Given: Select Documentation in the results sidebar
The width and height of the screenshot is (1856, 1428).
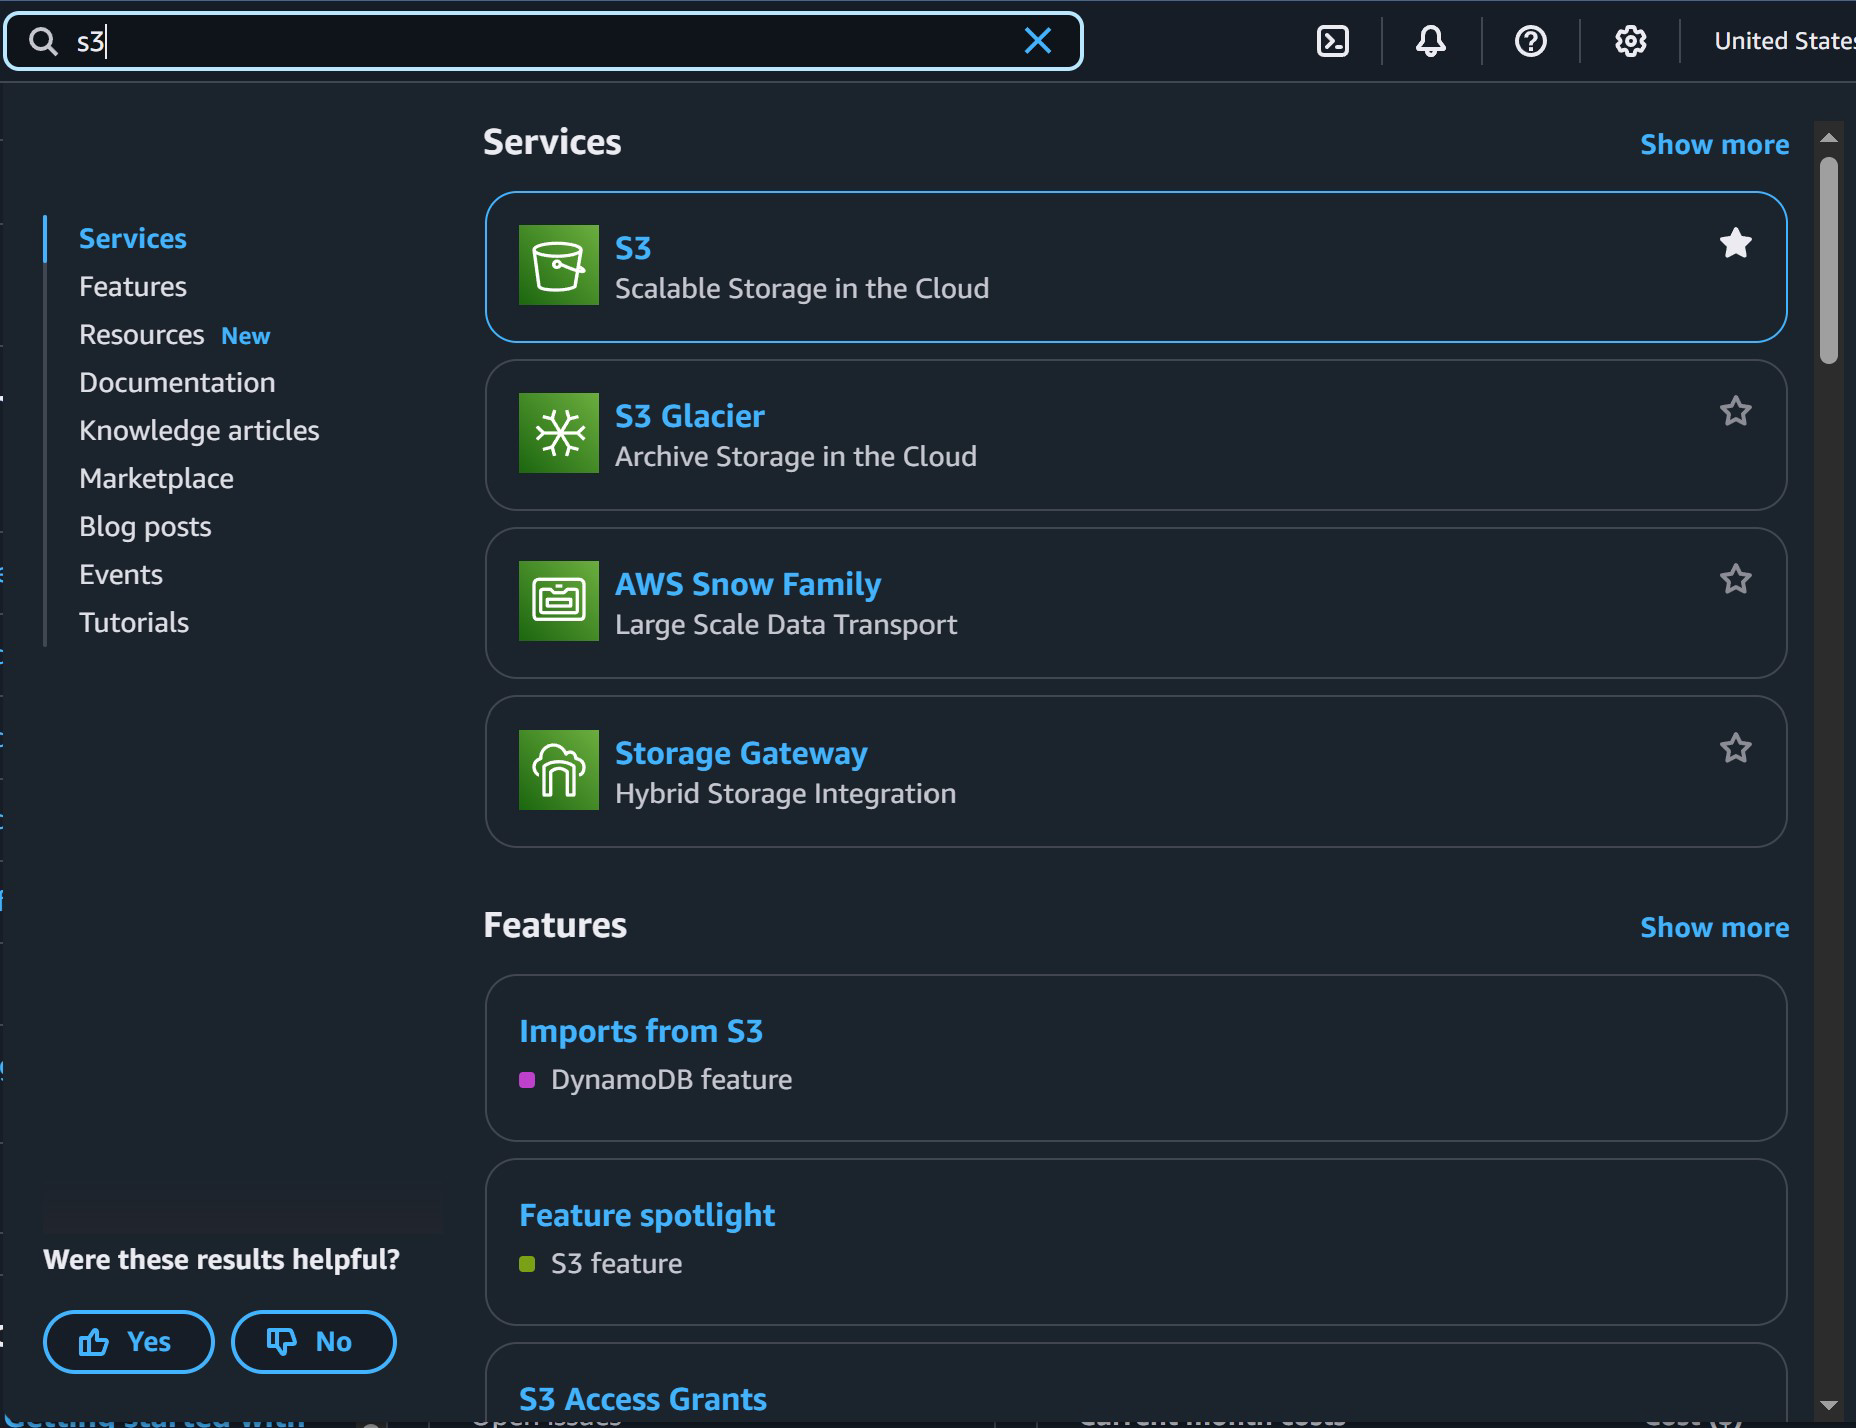Looking at the screenshot, I should click(x=177, y=382).
